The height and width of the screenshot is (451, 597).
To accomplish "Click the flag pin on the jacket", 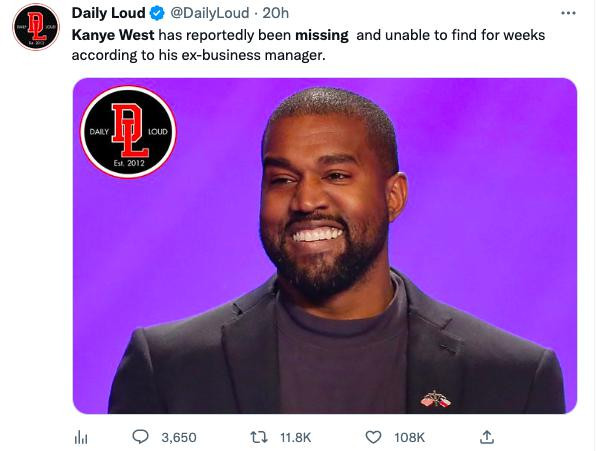I will point(436,400).
